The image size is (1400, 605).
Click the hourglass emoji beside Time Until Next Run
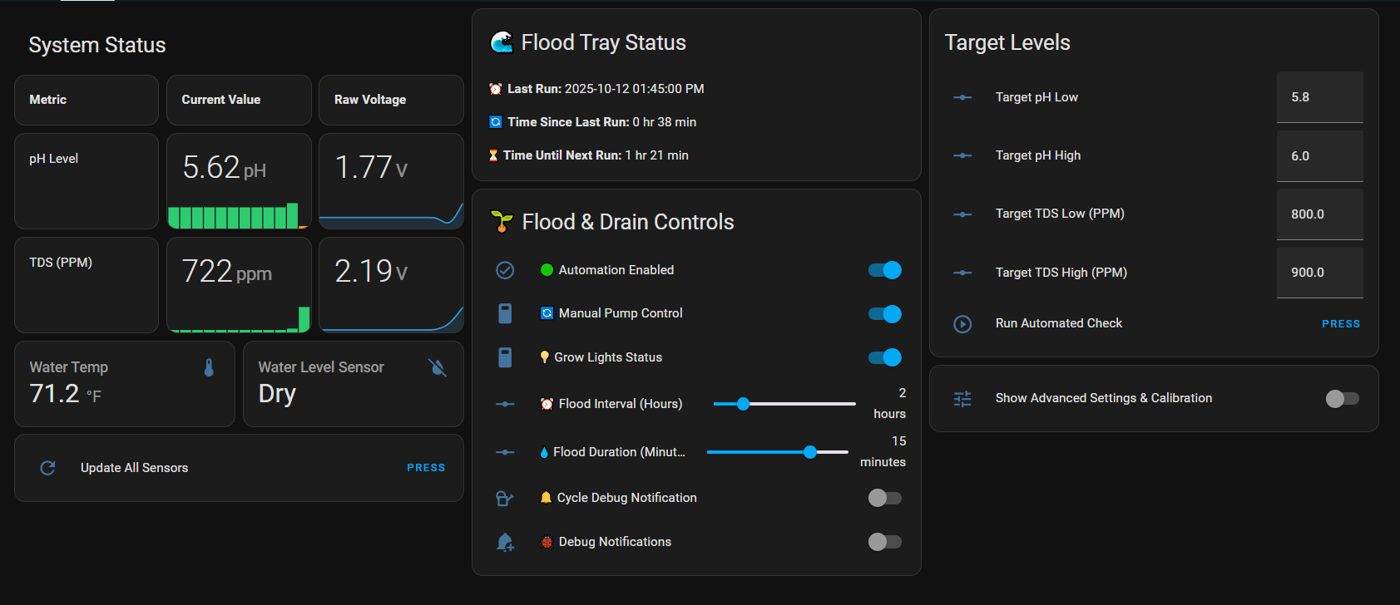(492, 155)
